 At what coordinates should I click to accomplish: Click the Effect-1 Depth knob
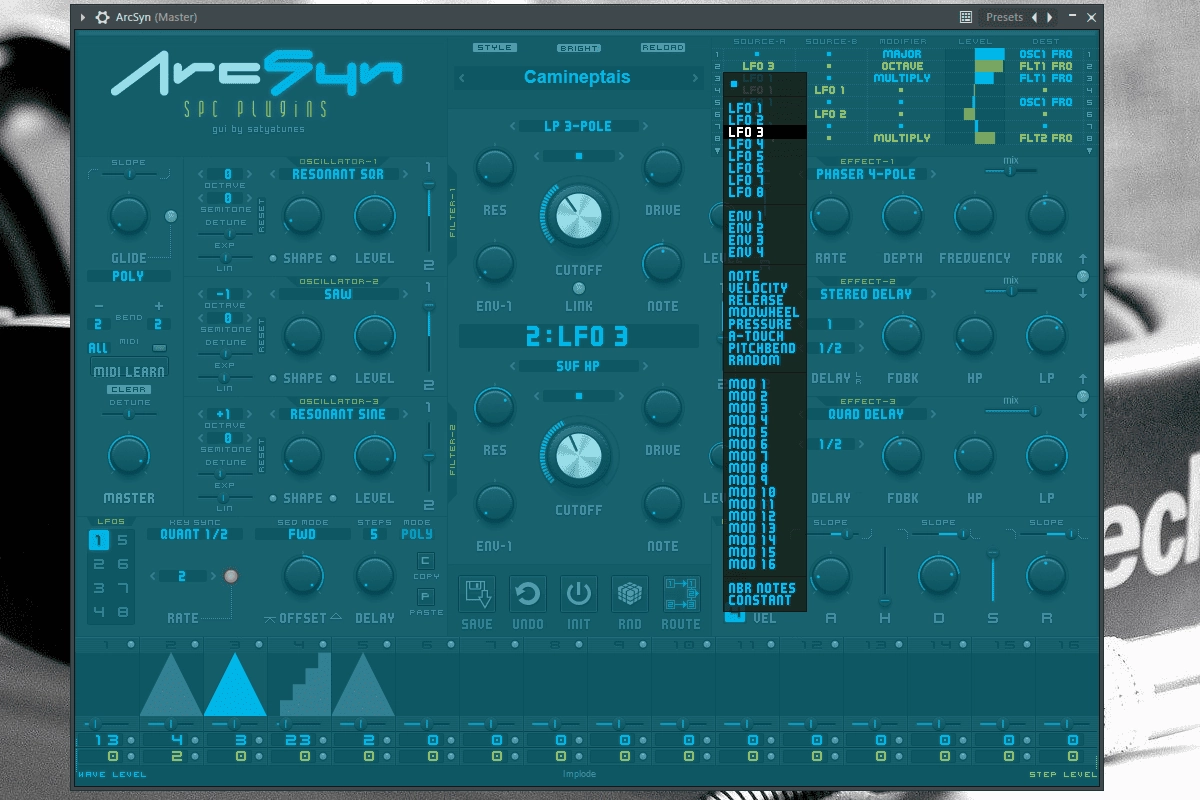[902, 215]
